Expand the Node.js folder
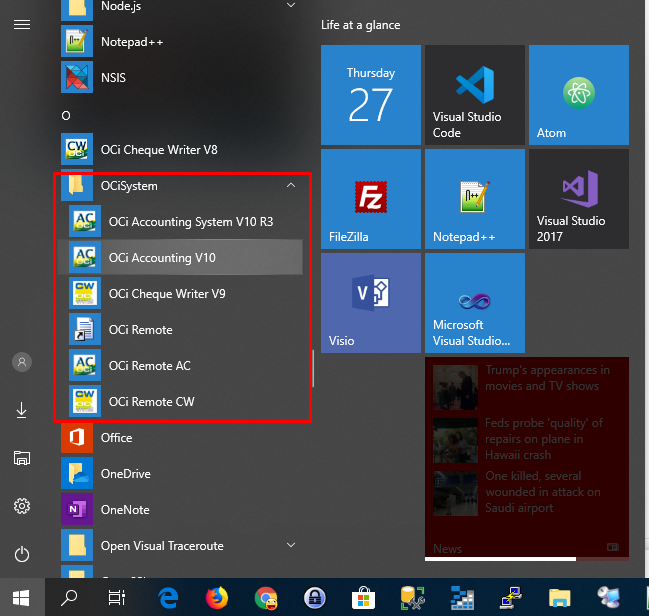649x616 pixels. 291,5
